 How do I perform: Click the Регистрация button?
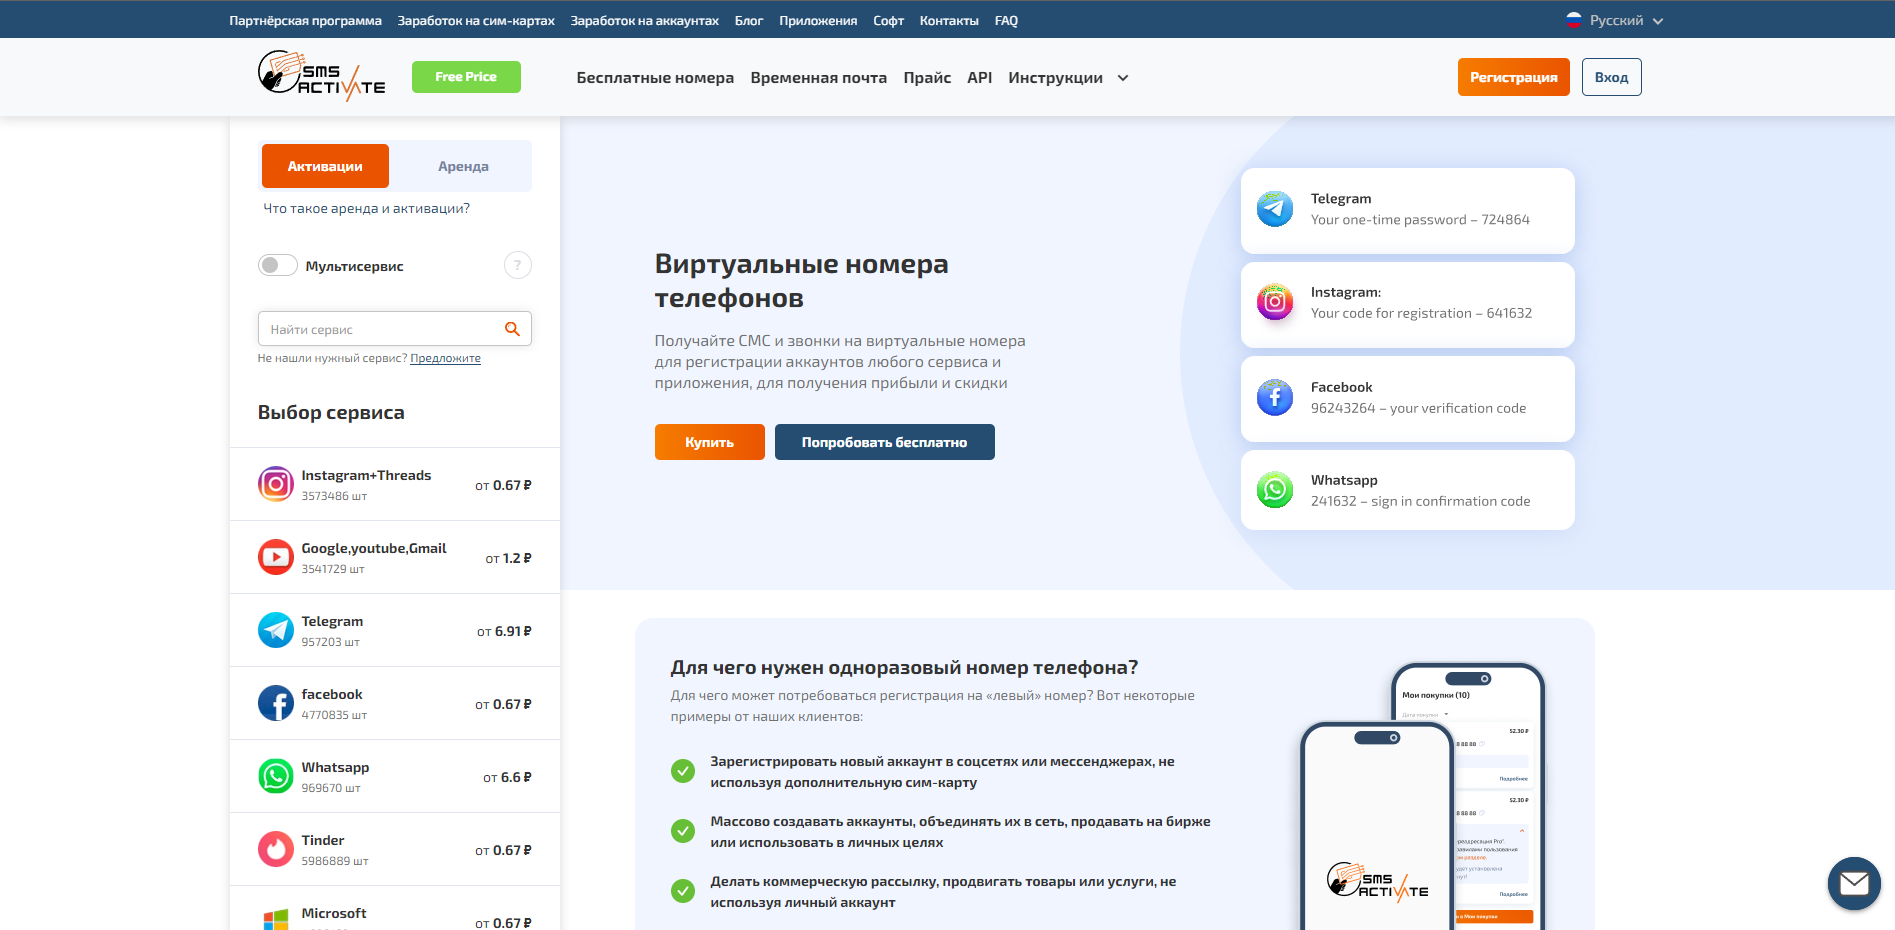pyautogui.click(x=1514, y=77)
